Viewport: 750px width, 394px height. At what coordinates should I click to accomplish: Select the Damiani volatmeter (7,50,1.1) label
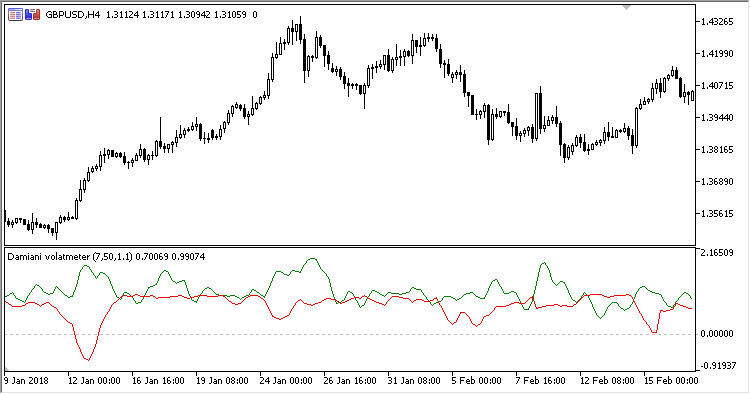click(x=70, y=257)
